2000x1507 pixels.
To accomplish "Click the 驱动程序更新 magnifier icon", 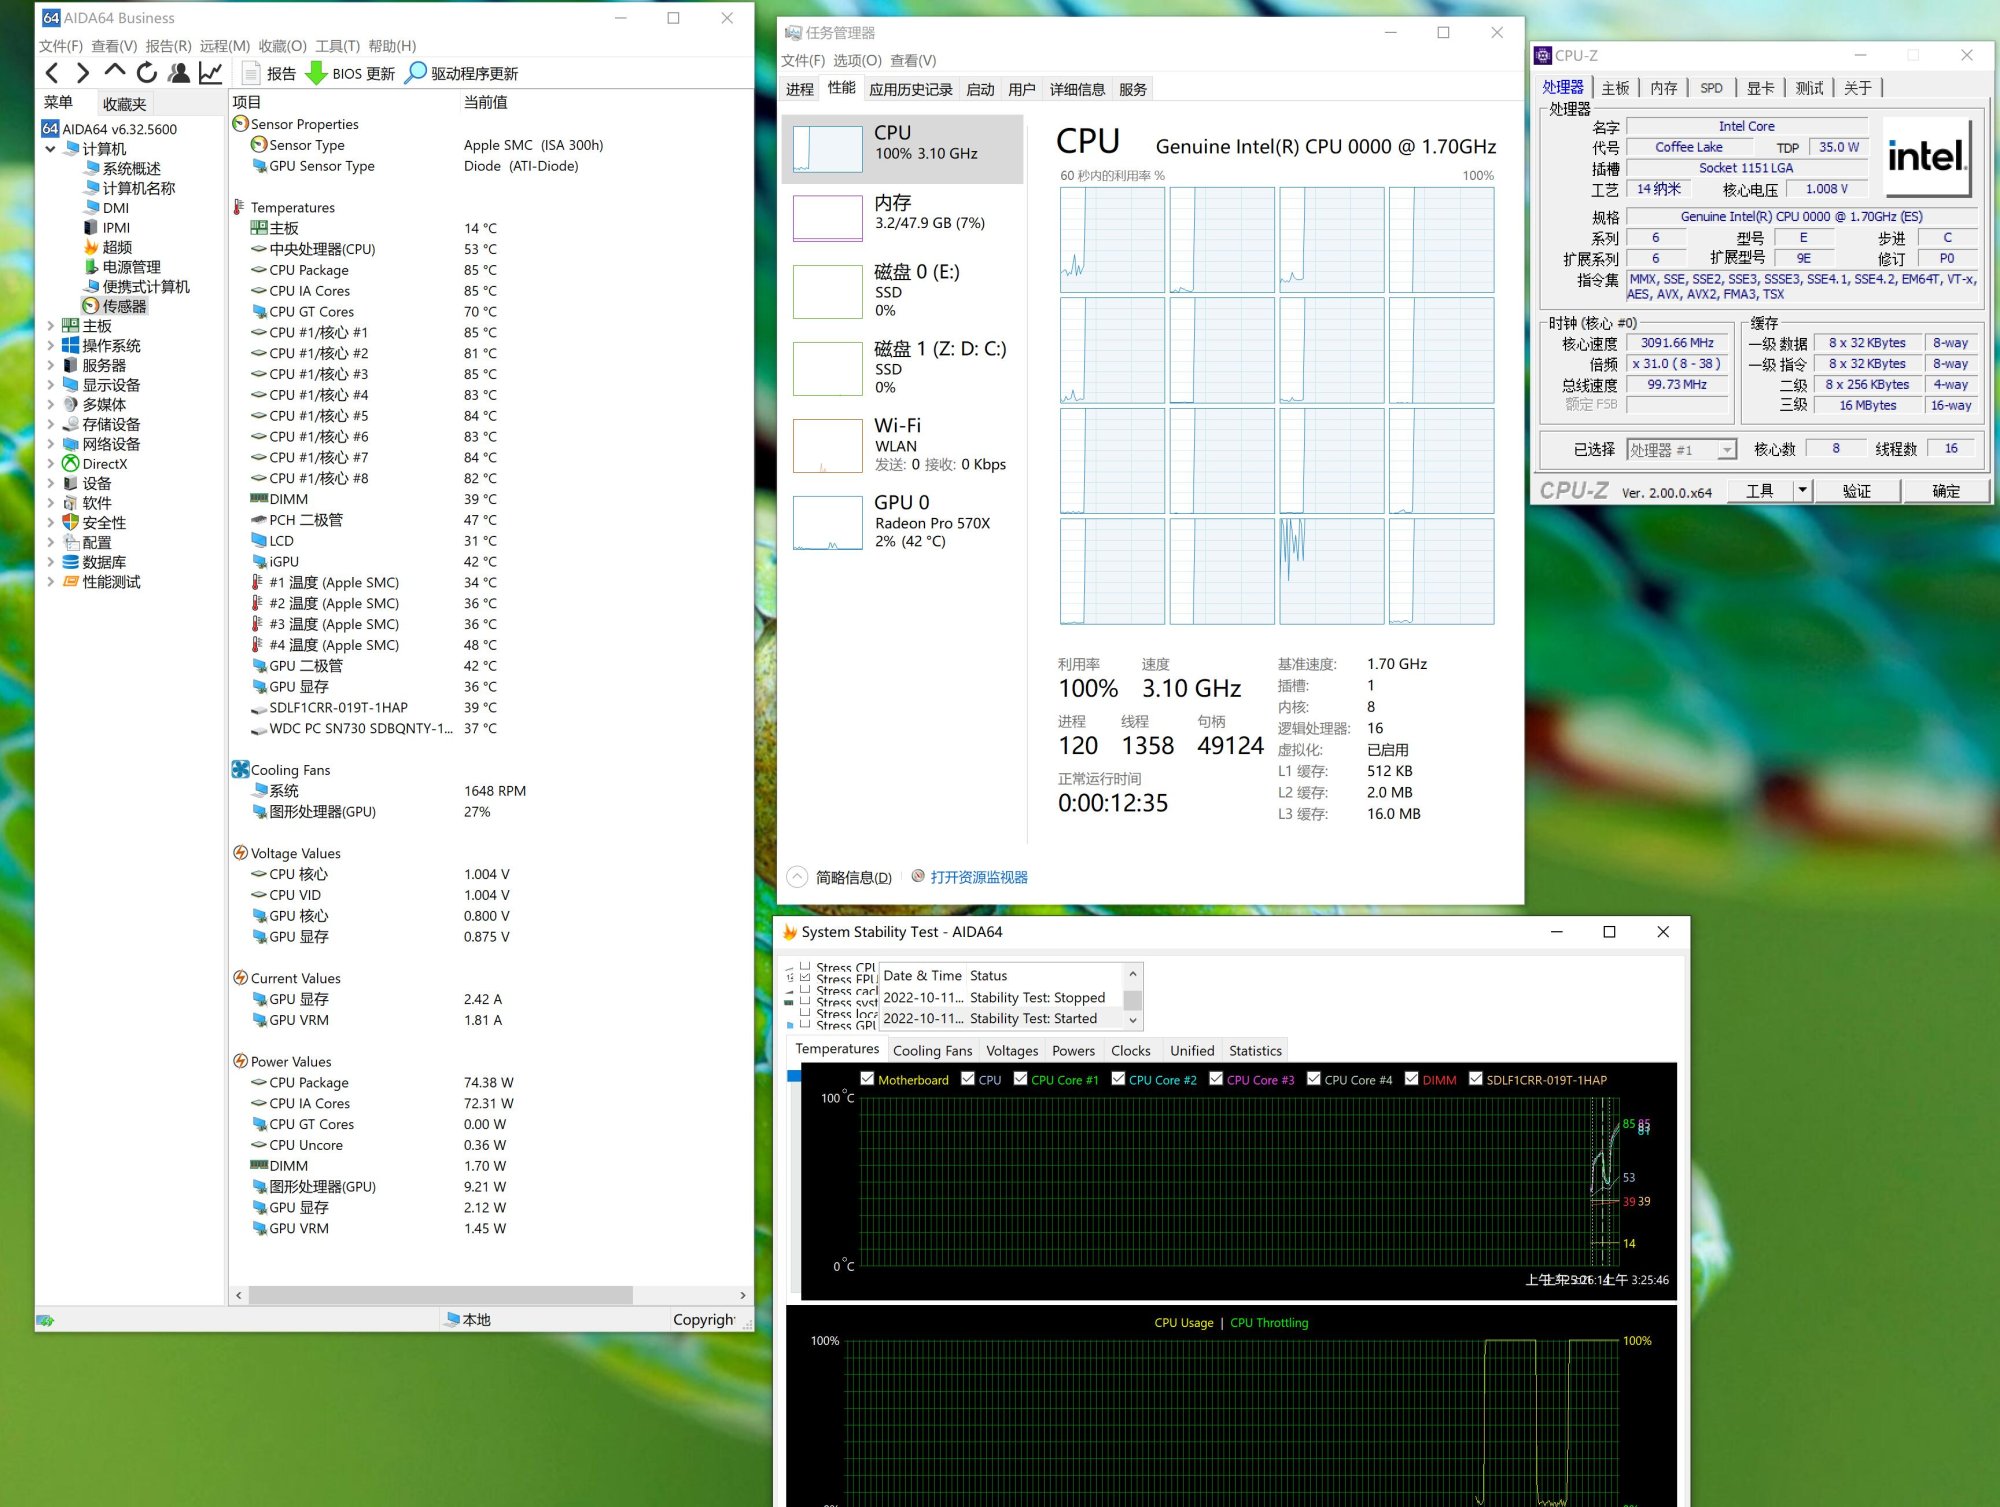I will point(416,73).
